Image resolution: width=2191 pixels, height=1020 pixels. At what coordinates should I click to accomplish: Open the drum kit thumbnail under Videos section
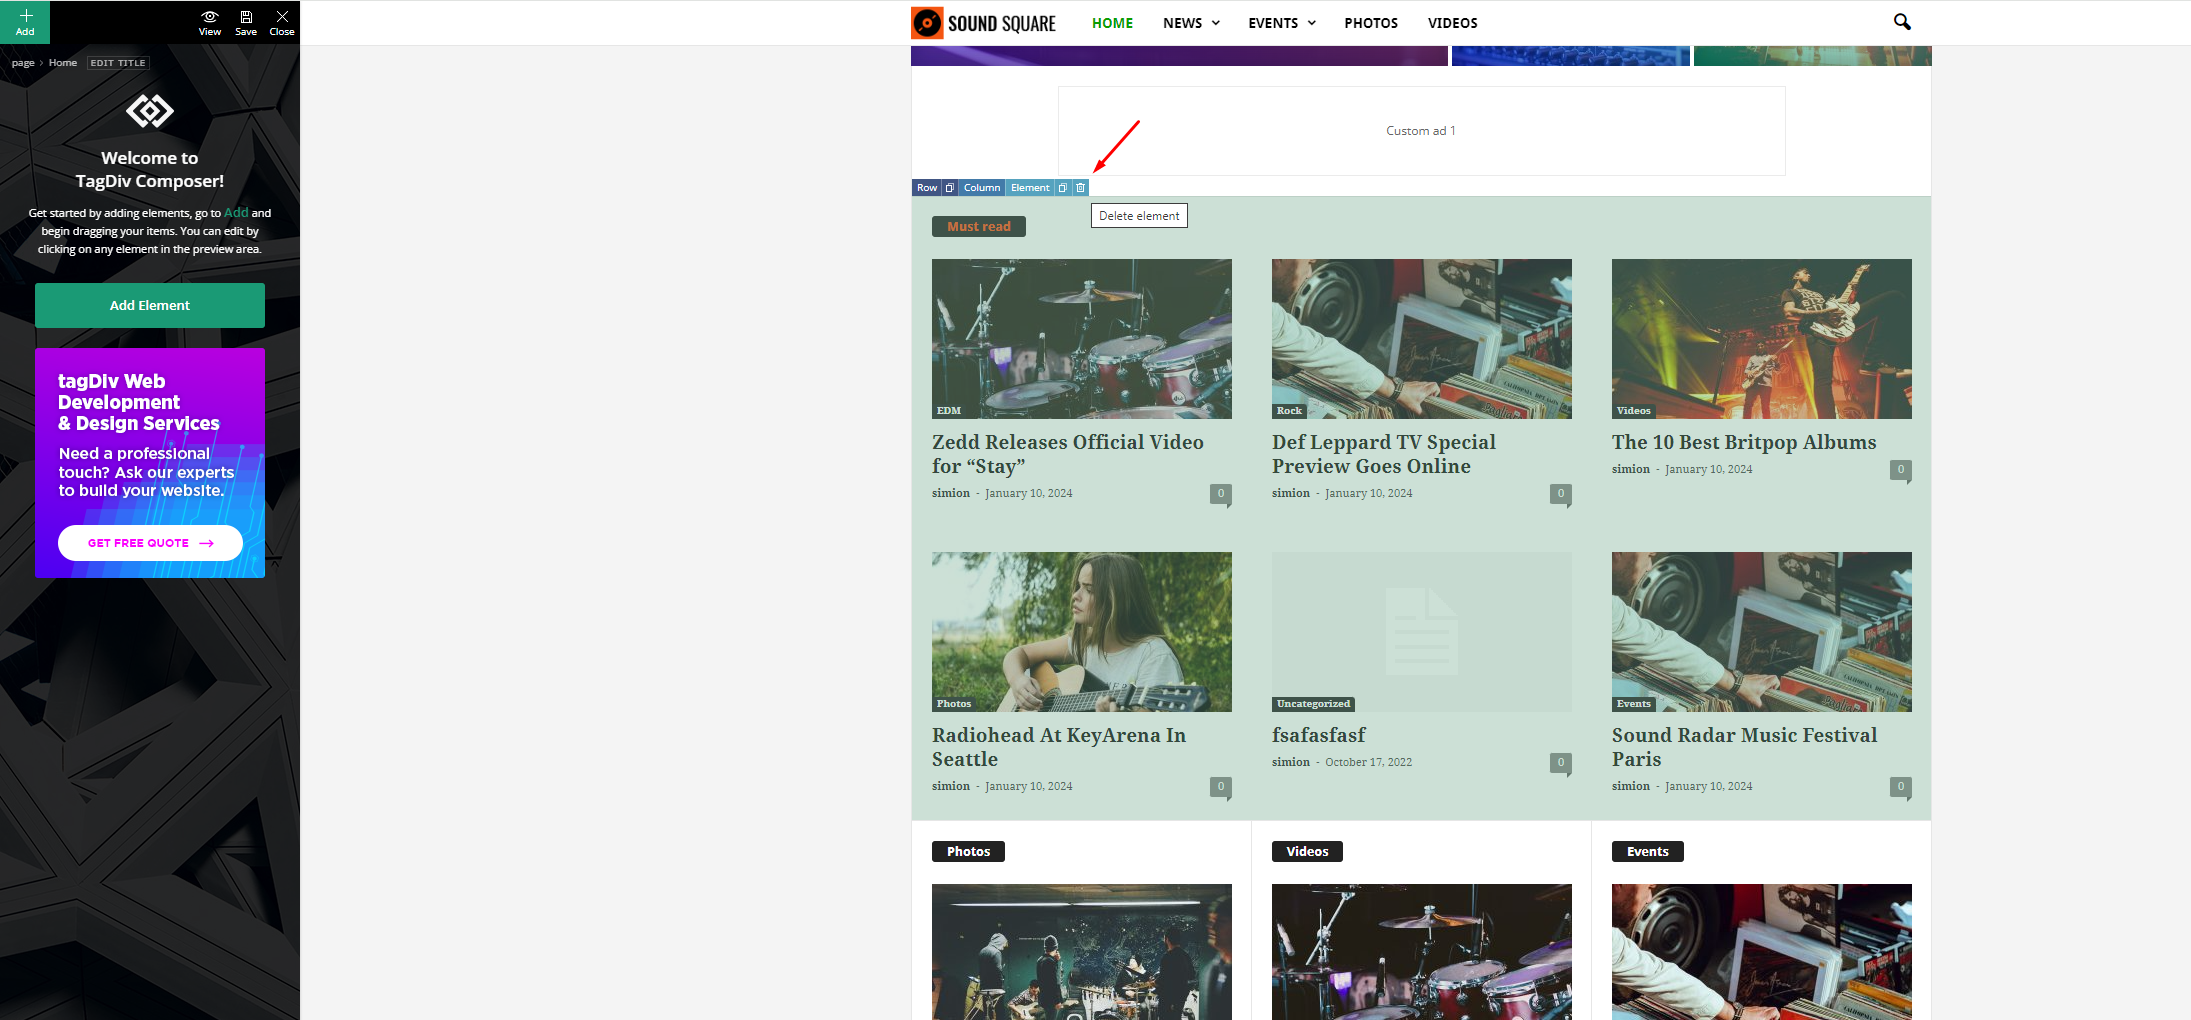1422,952
